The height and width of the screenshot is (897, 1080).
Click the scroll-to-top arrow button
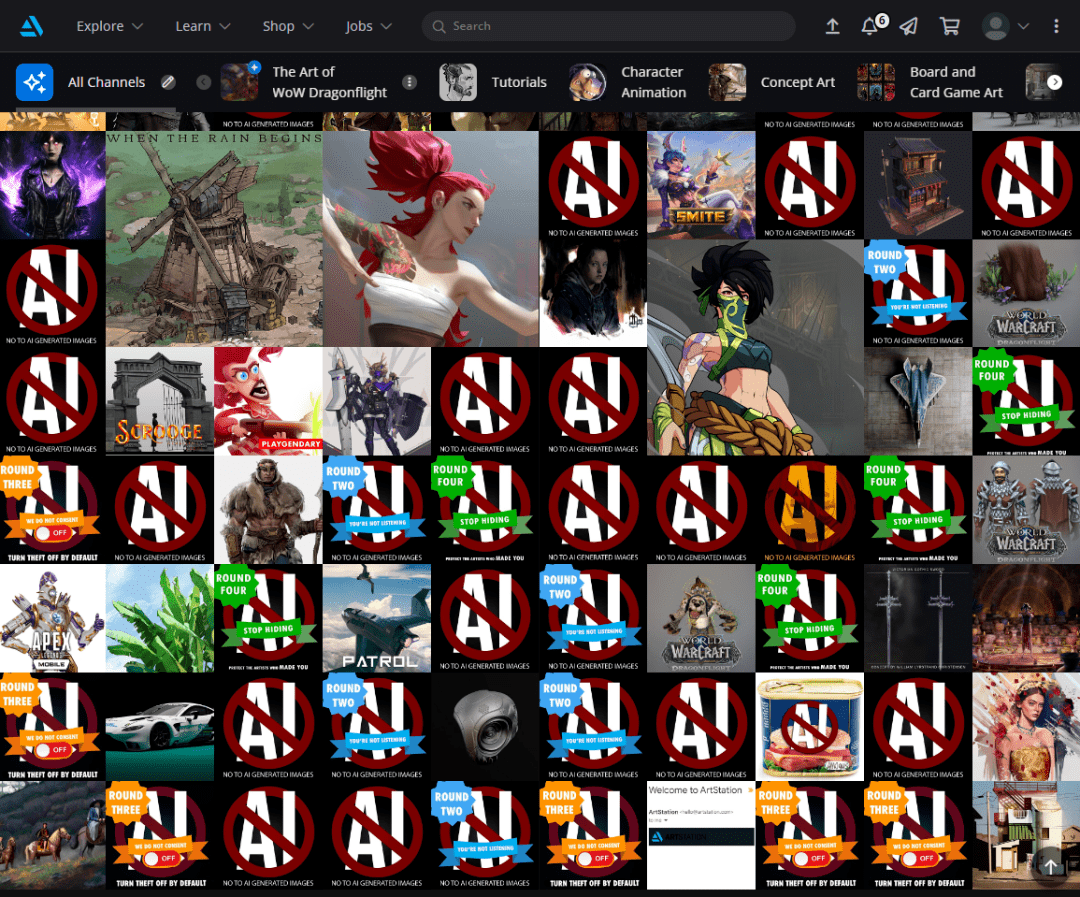[1050, 866]
